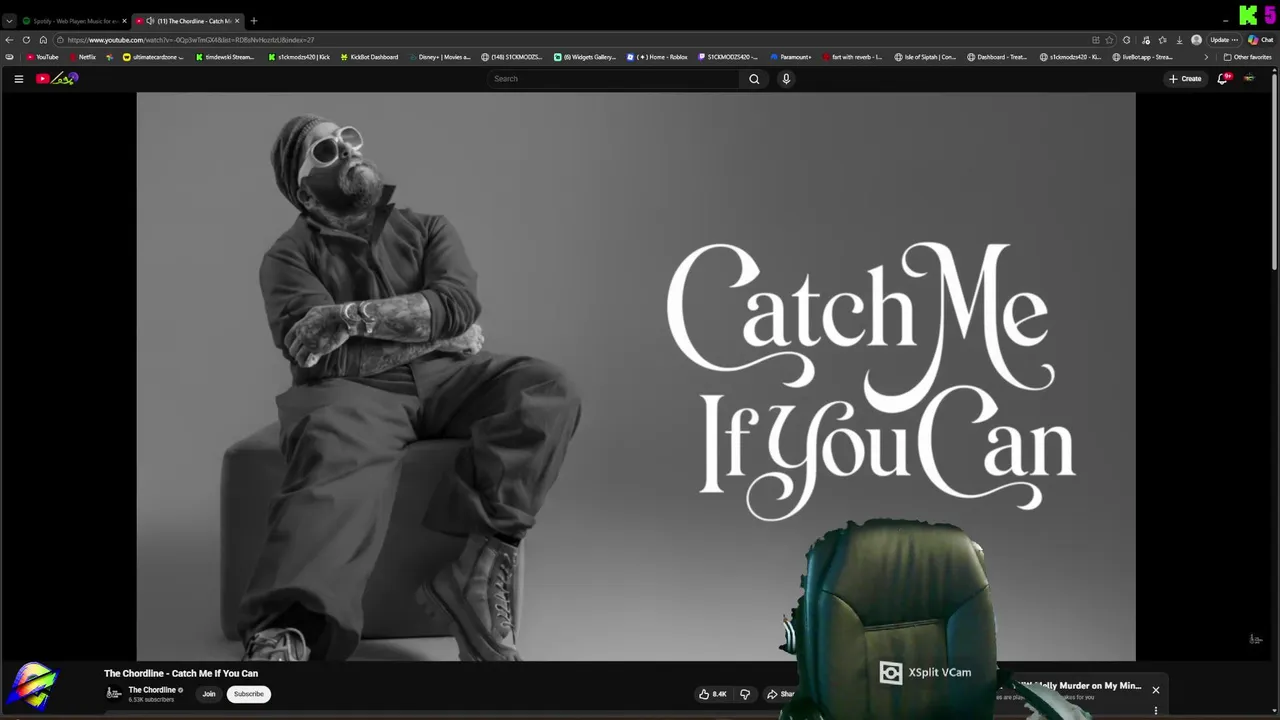Click the music note media control icon

[x=1145, y=40]
